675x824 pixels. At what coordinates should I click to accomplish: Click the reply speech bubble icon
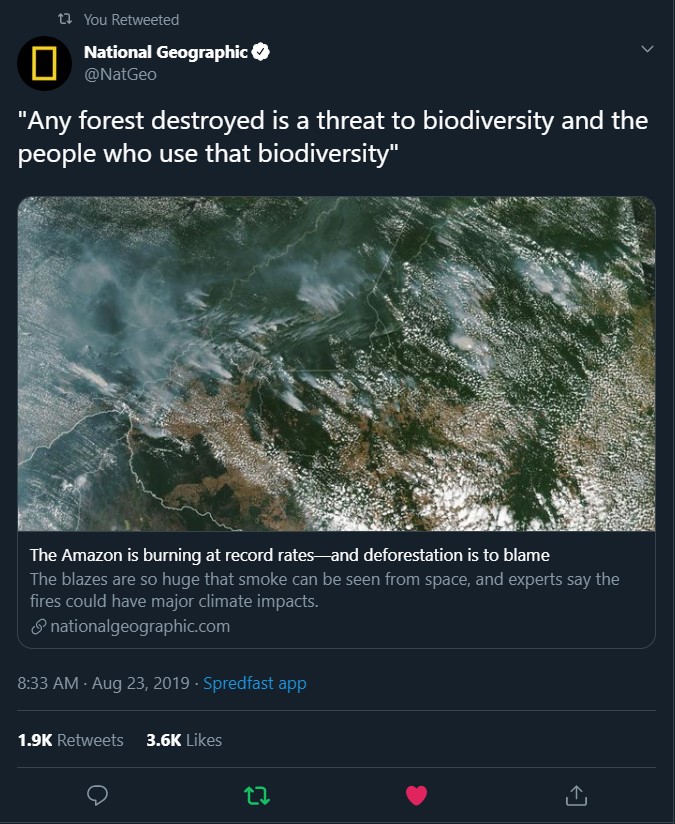pos(97,795)
